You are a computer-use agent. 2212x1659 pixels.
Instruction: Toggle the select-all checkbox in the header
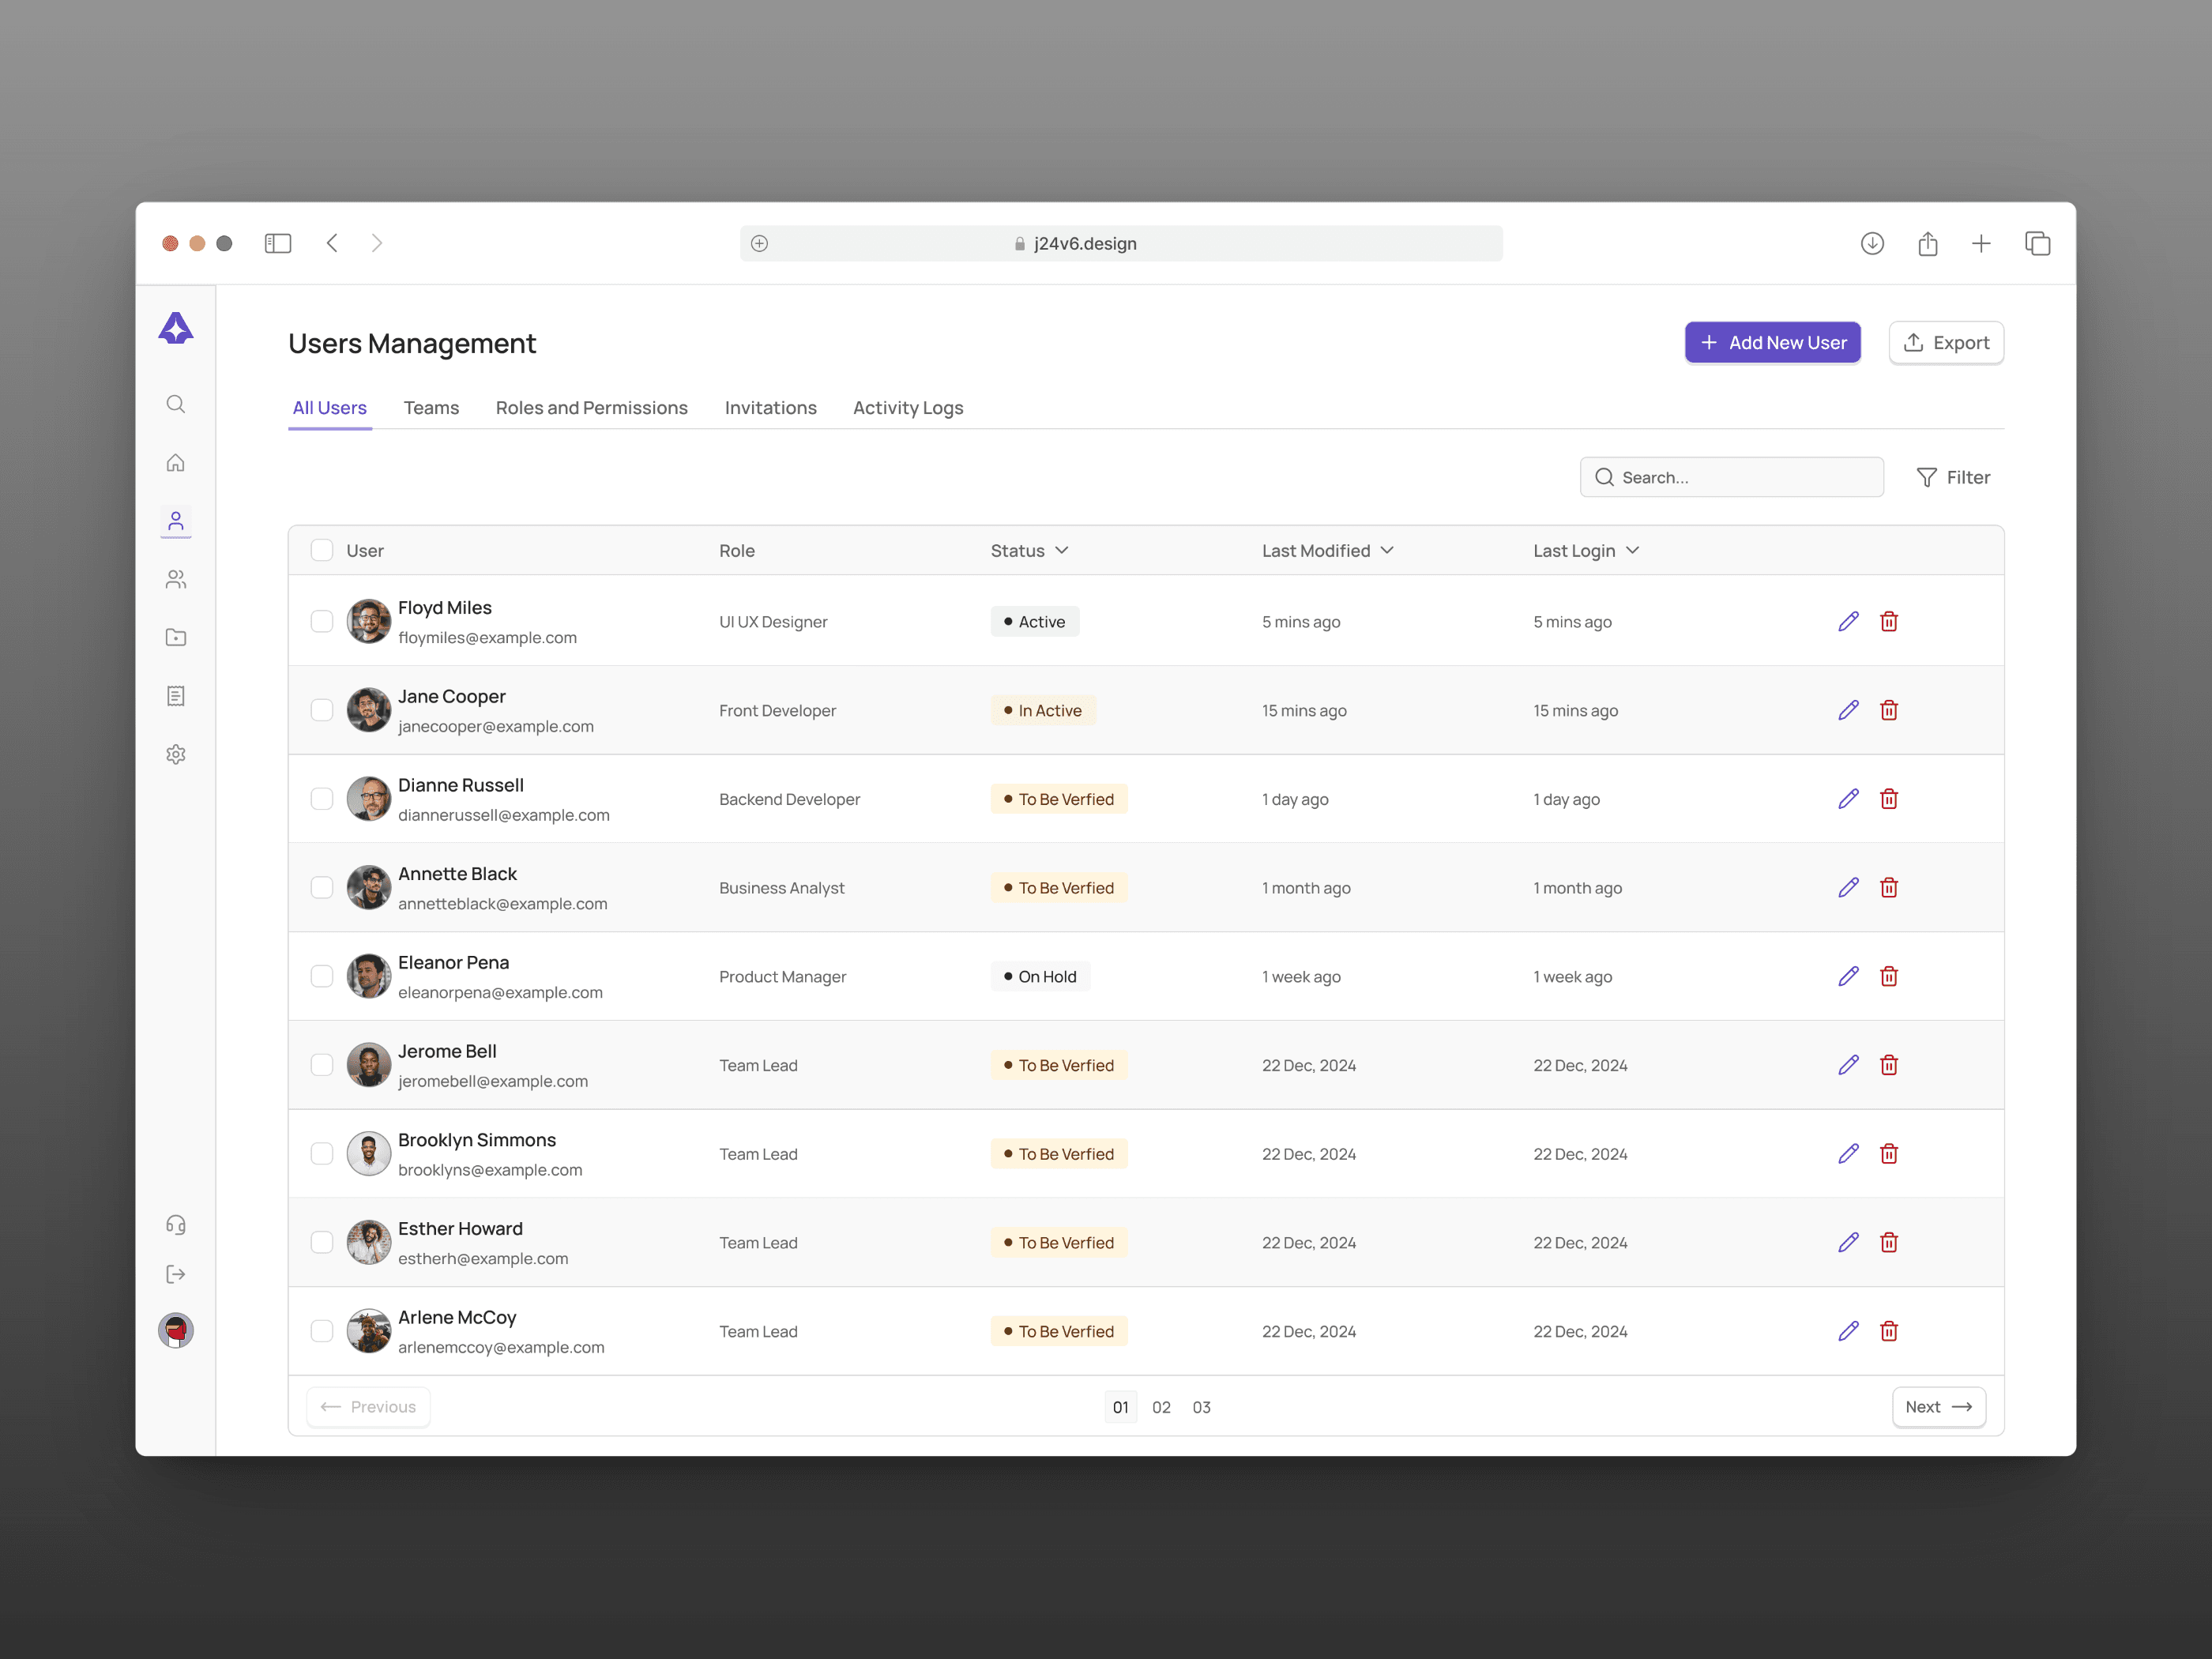coord(321,550)
